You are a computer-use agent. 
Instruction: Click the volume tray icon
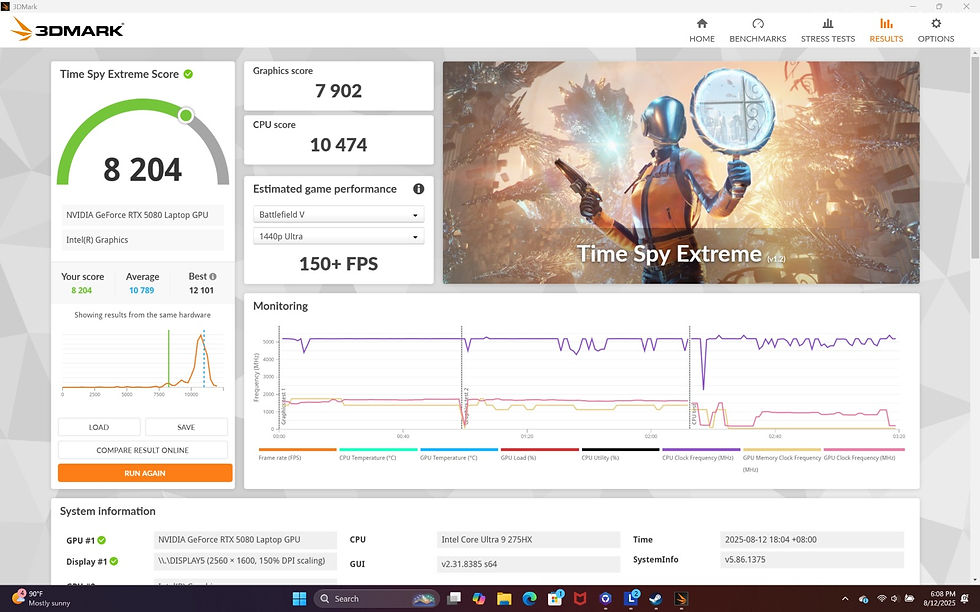pyautogui.click(x=894, y=599)
